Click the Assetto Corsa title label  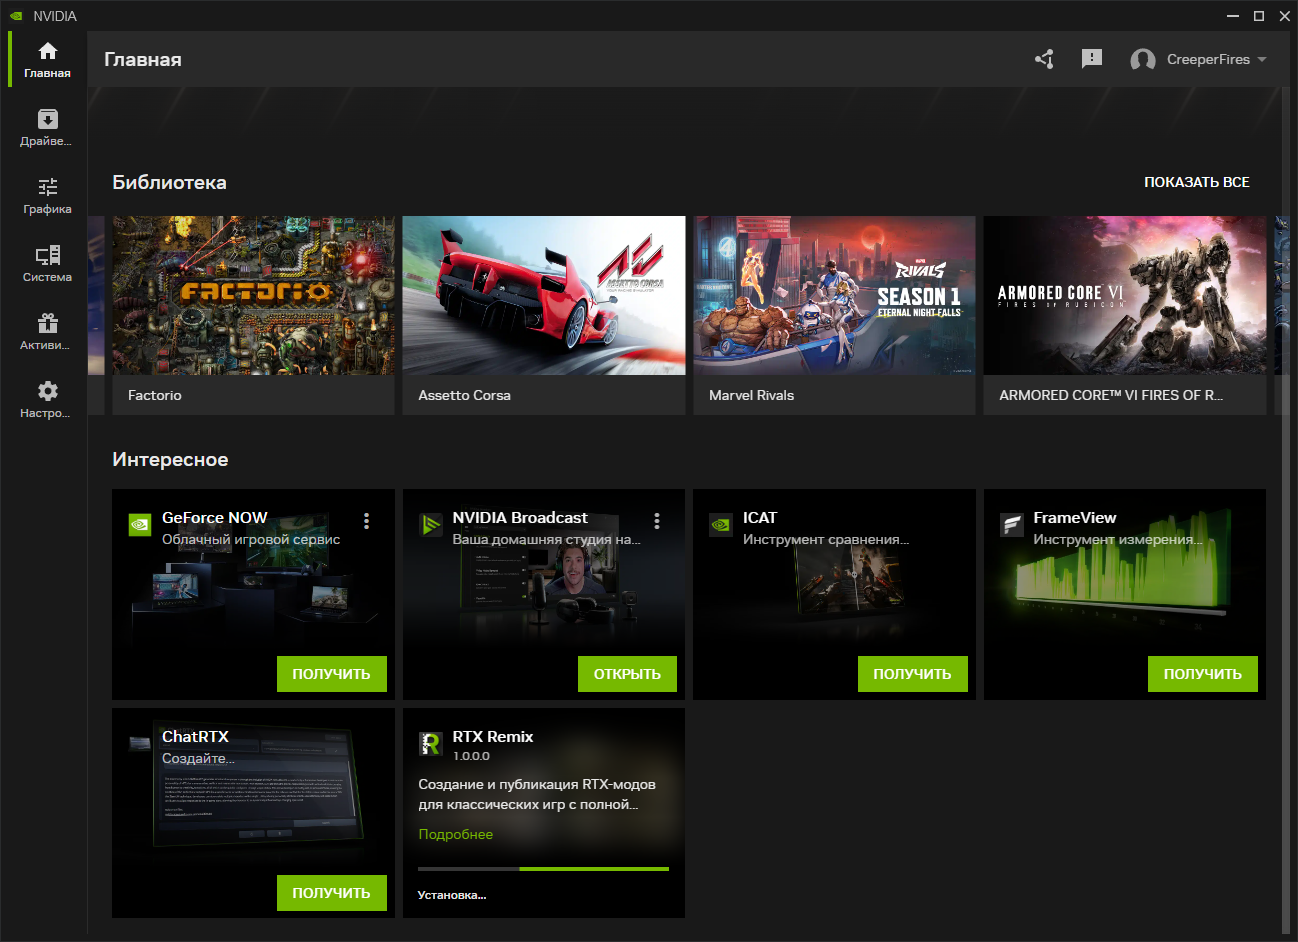point(465,395)
